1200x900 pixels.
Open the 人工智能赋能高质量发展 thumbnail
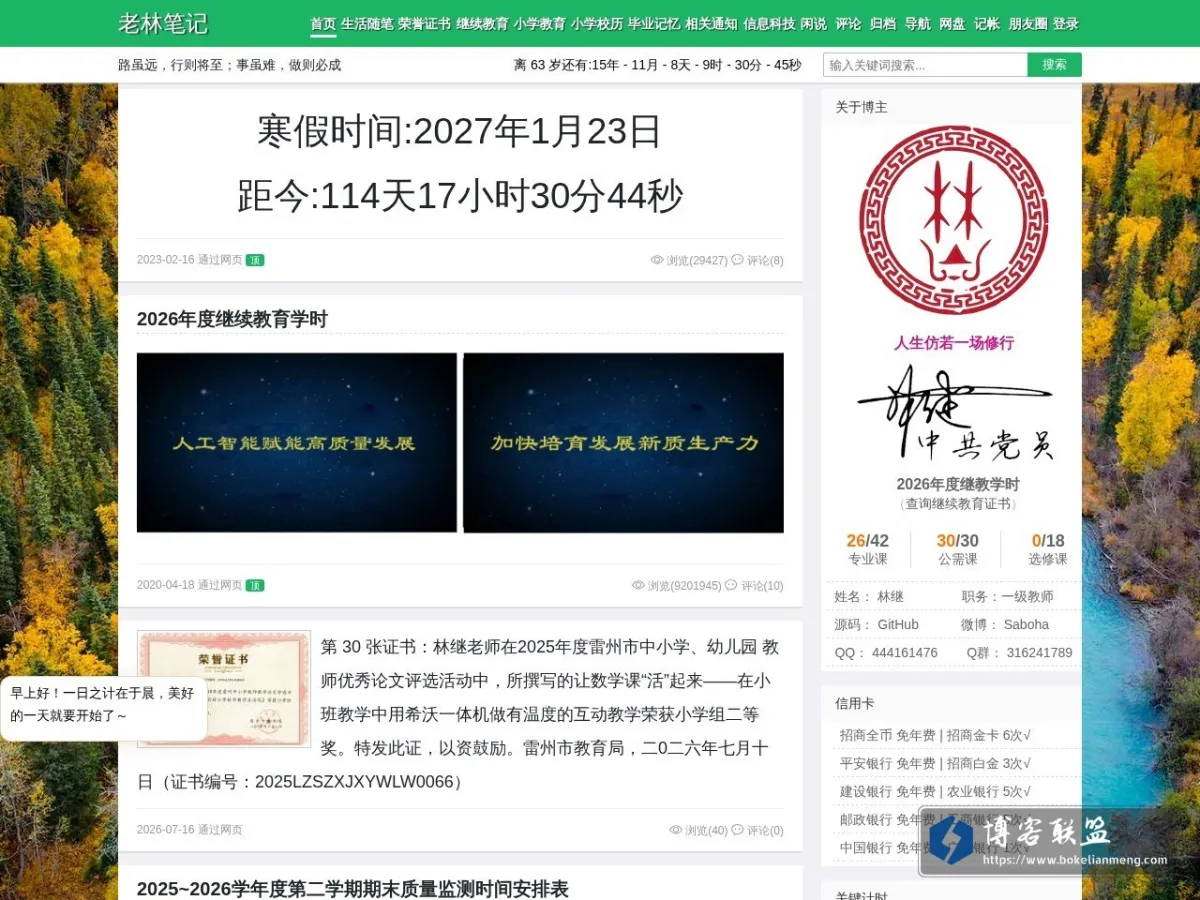(297, 442)
